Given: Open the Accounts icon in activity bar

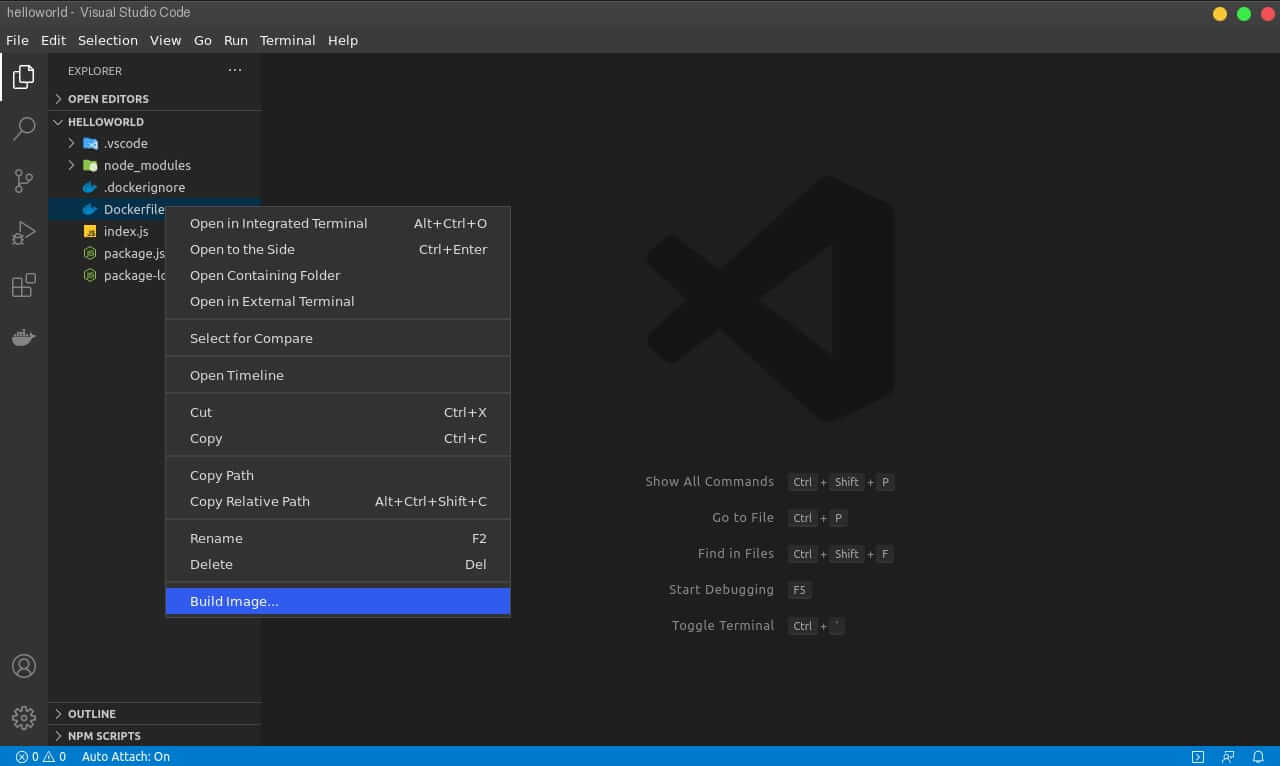Looking at the screenshot, I should tap(24, 666).
